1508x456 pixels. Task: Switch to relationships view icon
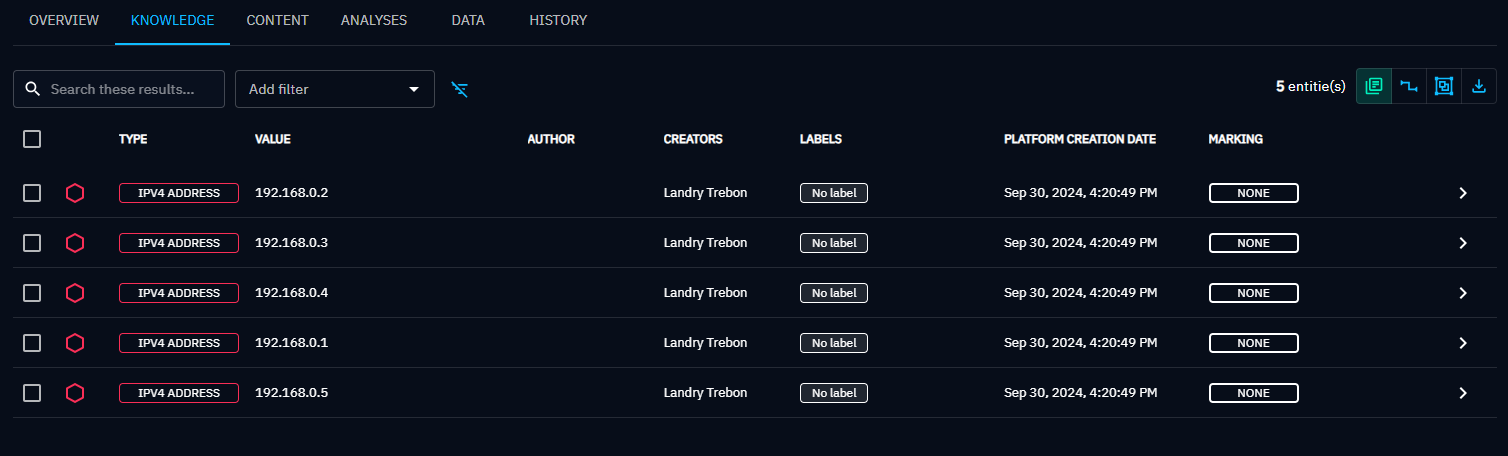click(x=1409, y=87)
